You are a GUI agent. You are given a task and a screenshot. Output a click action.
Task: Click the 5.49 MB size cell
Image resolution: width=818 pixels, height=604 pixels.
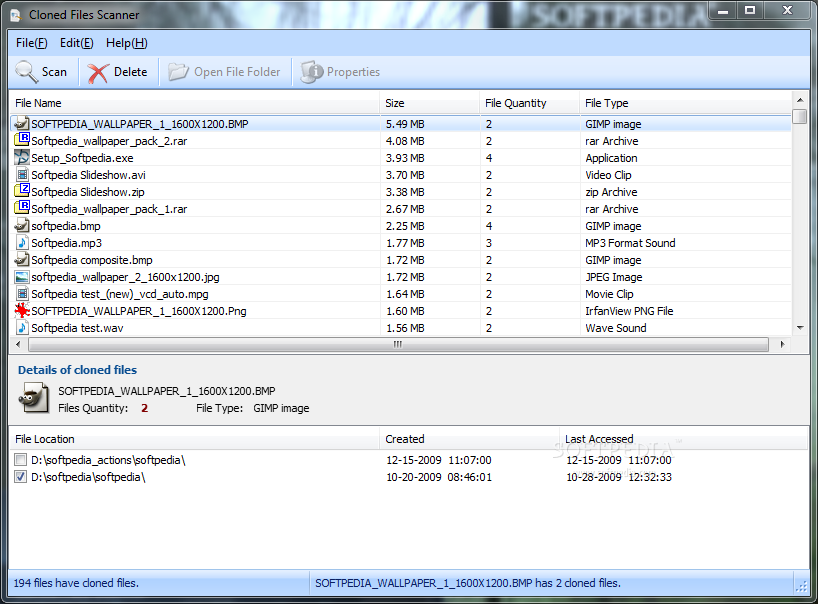point(405,124)
